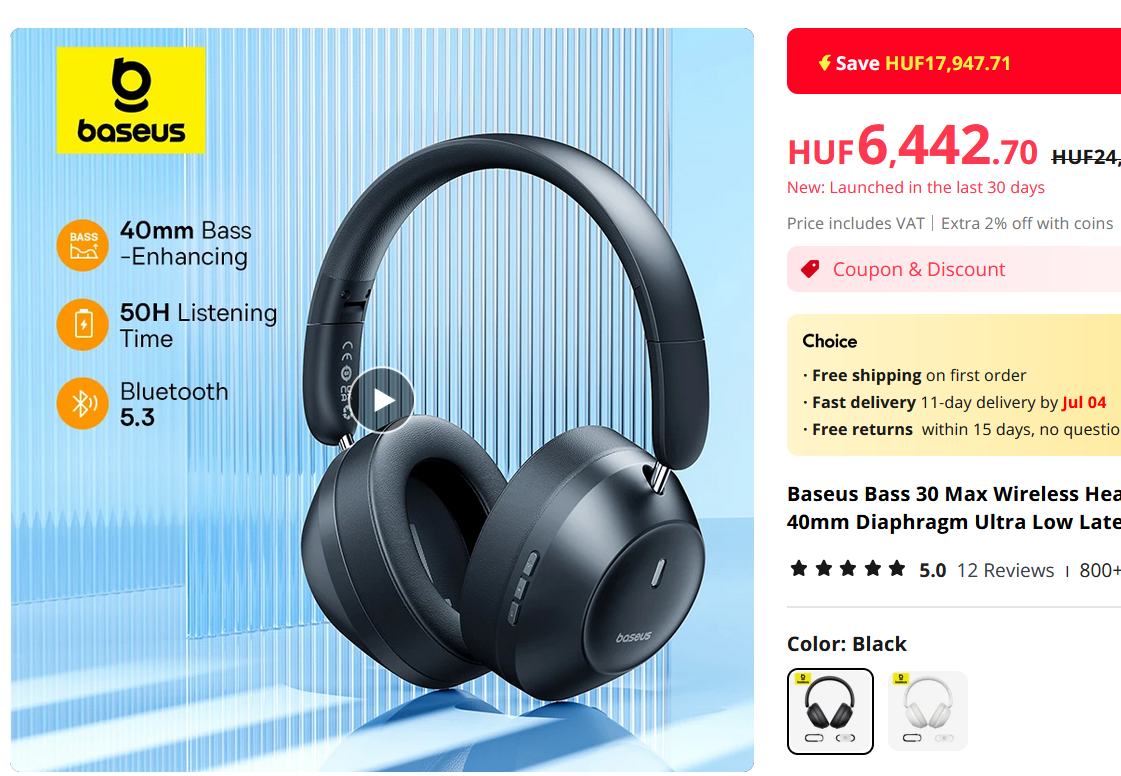Select the Black color headphone swatch
Screen dimensions: 1121x776
point(830,712)
